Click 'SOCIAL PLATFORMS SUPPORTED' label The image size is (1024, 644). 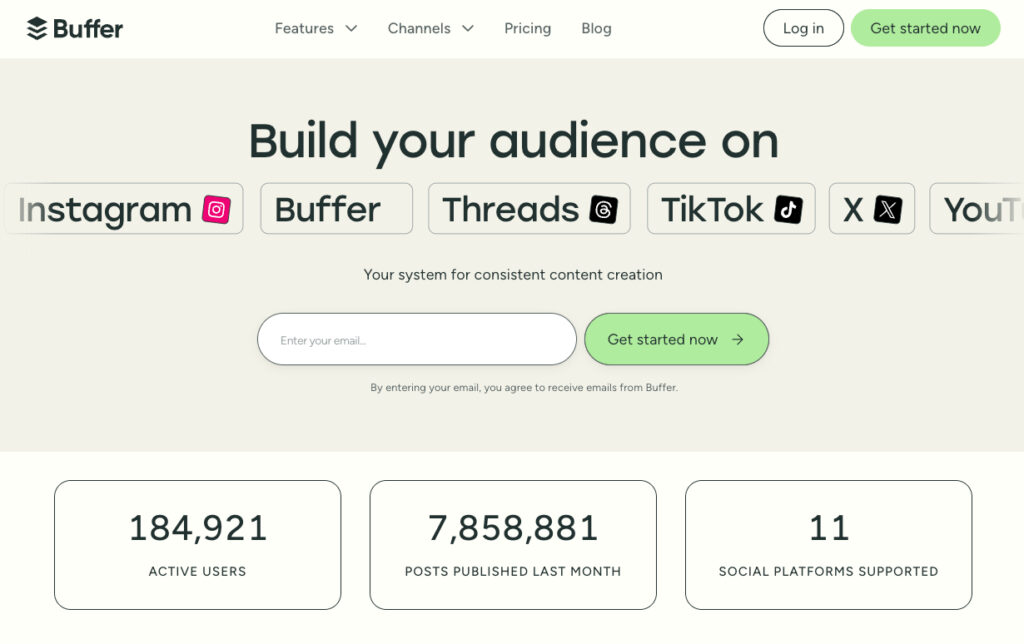828,572
